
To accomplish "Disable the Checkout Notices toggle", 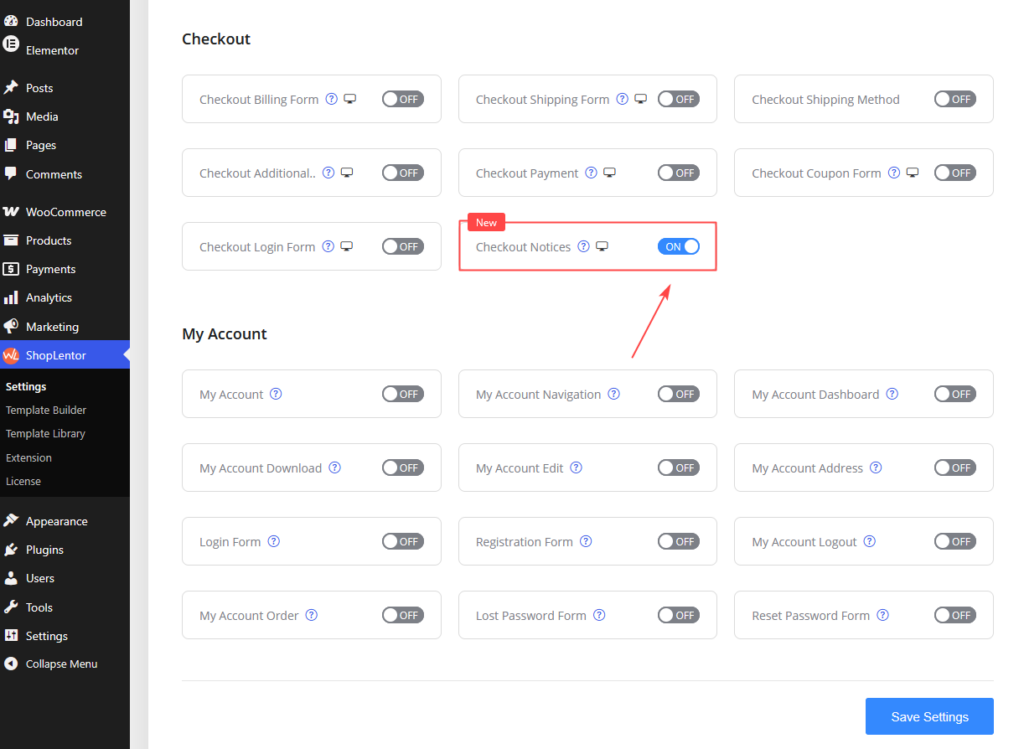I will pos(679,247).
